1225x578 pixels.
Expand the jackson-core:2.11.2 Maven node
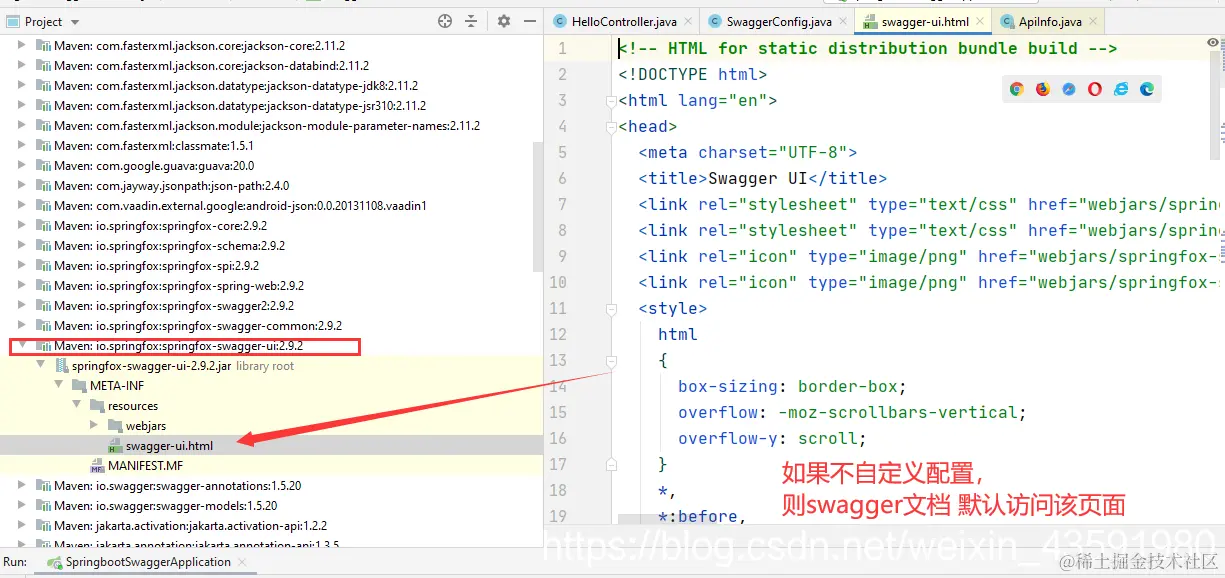[x=23, y=46]
